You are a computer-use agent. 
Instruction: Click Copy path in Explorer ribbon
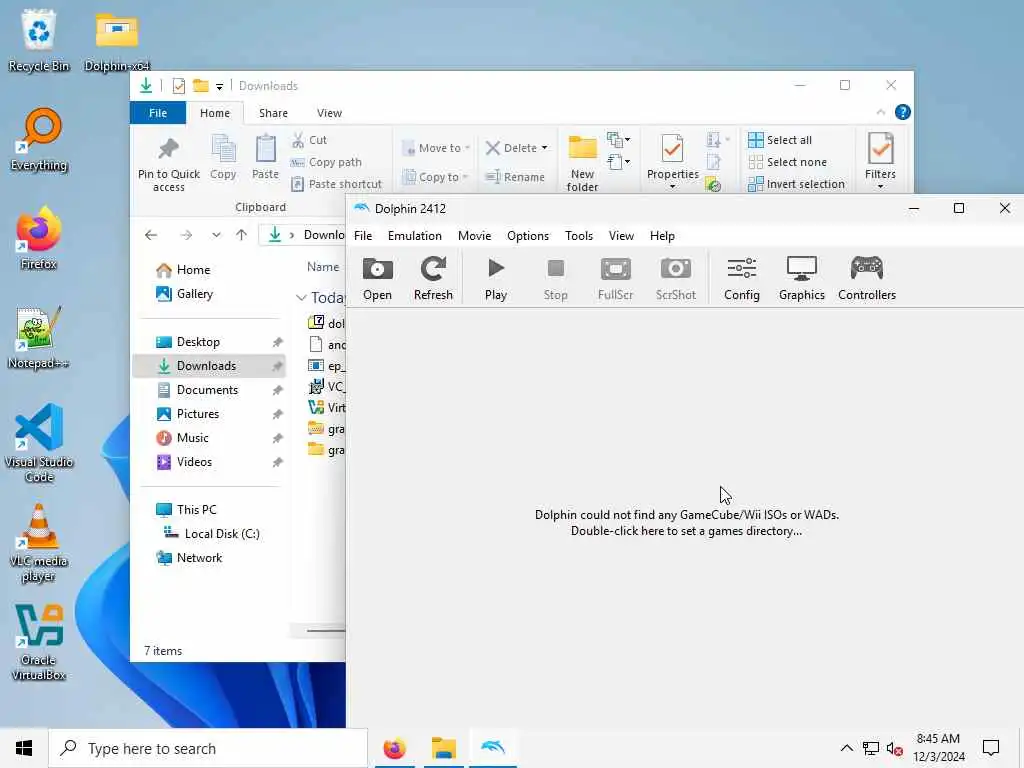click(326, 162)
